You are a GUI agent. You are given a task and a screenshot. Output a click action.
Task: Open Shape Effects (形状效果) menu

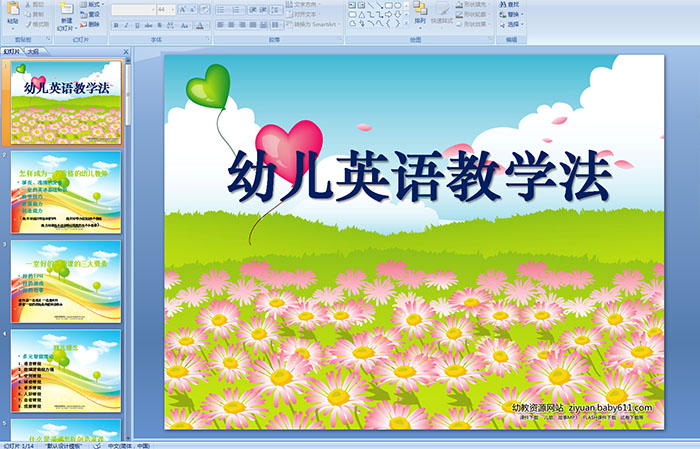(472, 24)
